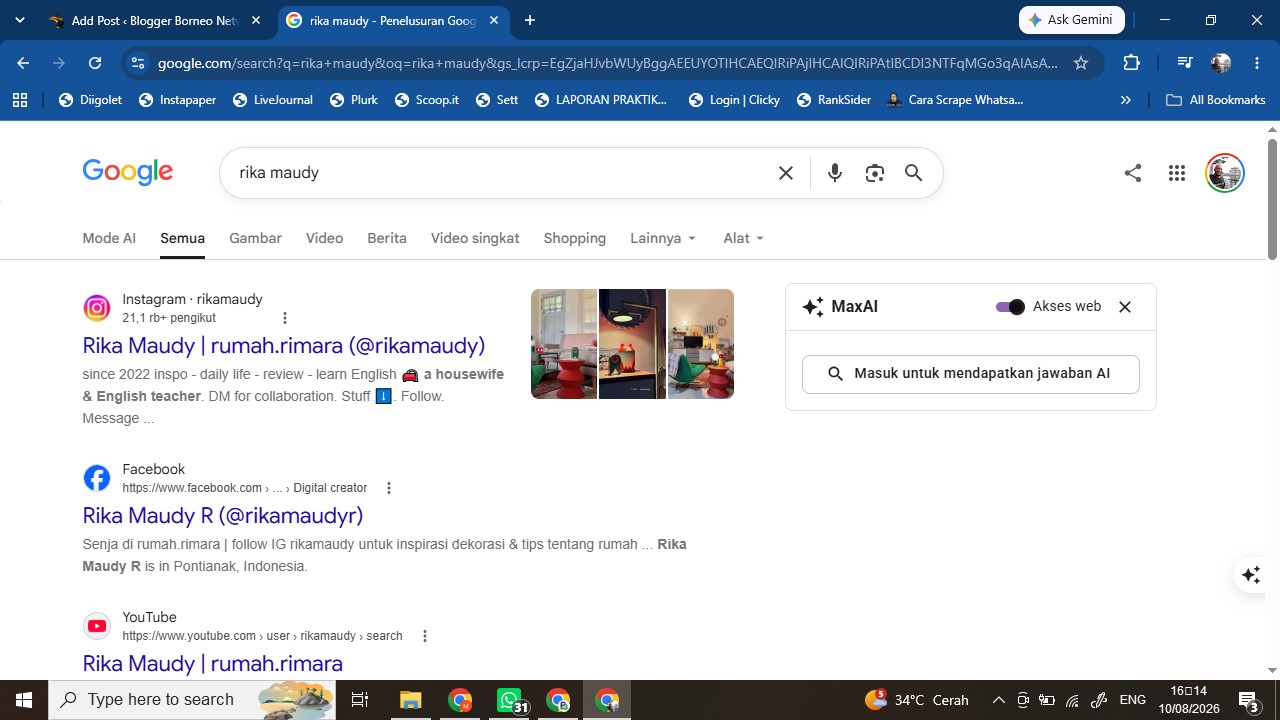1280x720 pixels.
Task: Open options for Facebook result
Action: (389, 488)
